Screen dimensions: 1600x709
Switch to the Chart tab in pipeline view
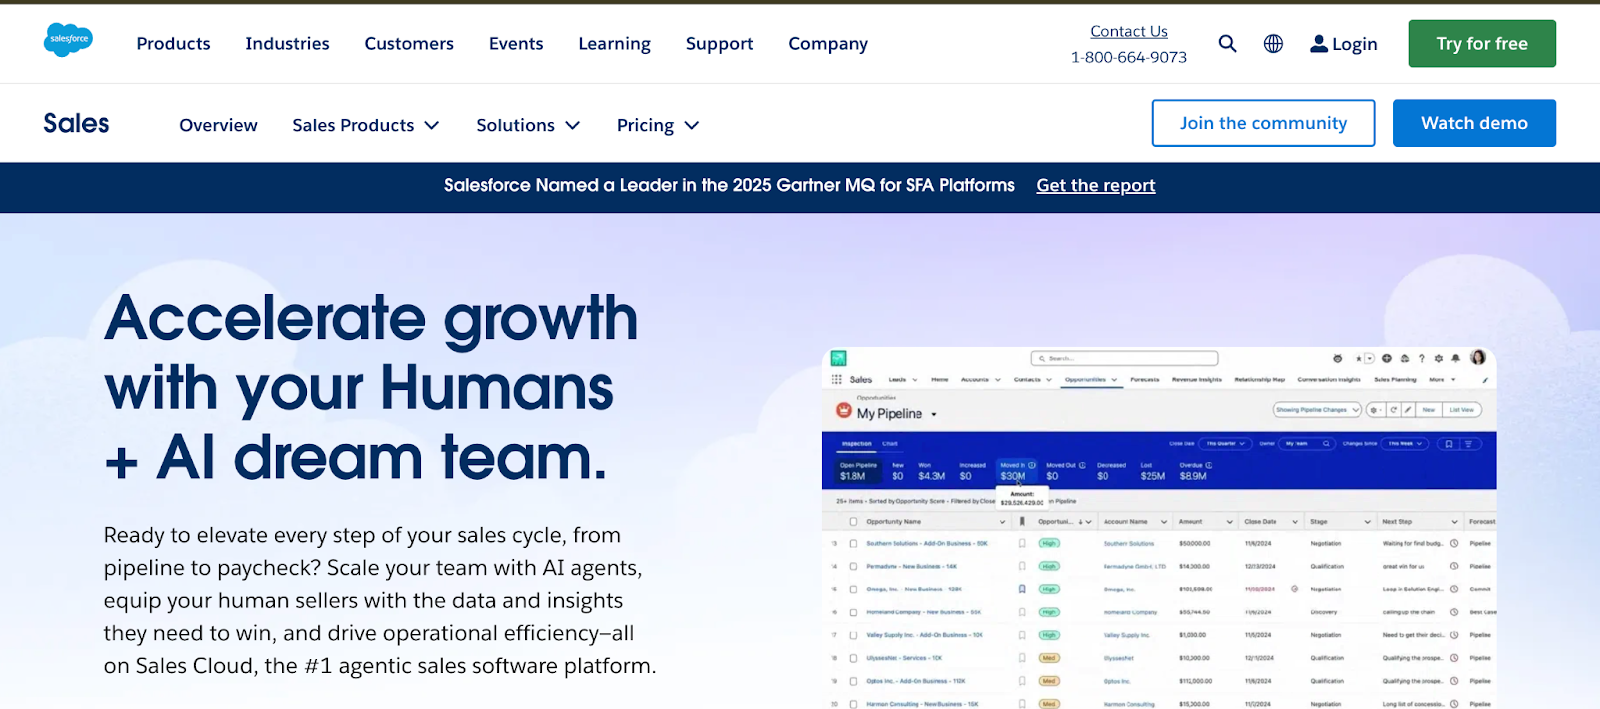coord(890,443)
